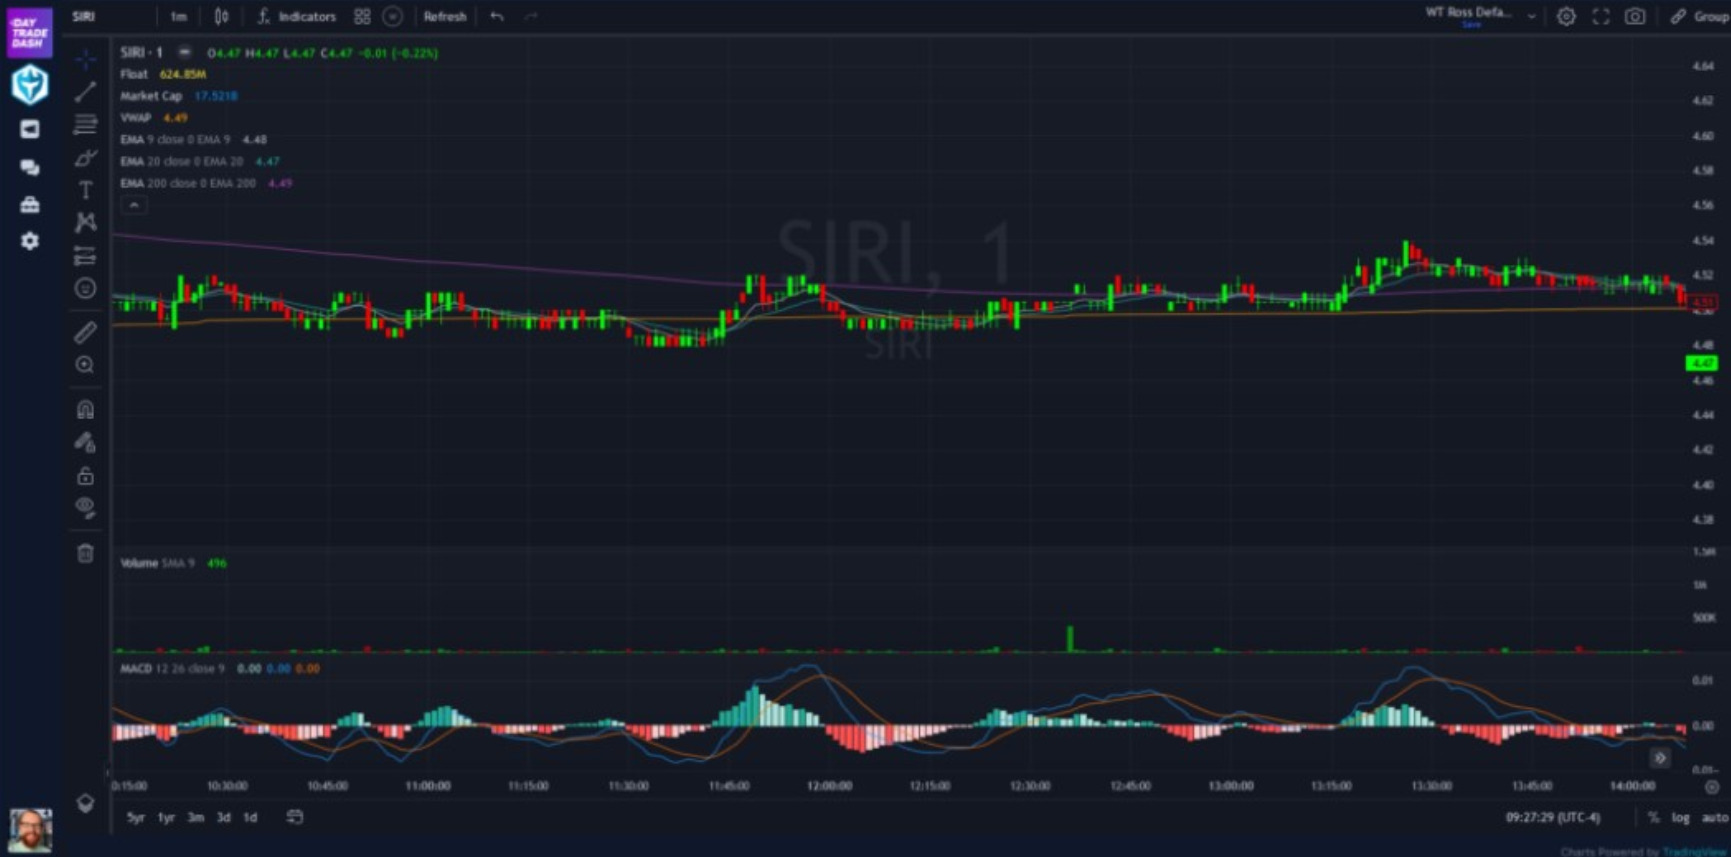Toggle percent scale mode
Screen dimensions: 1731x857
1653,817
